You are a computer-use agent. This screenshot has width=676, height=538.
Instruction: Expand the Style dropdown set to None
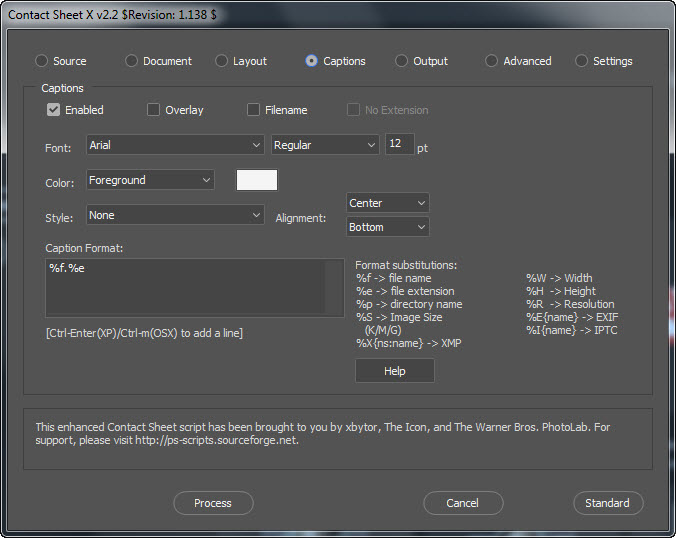click(x=175, y=215)
